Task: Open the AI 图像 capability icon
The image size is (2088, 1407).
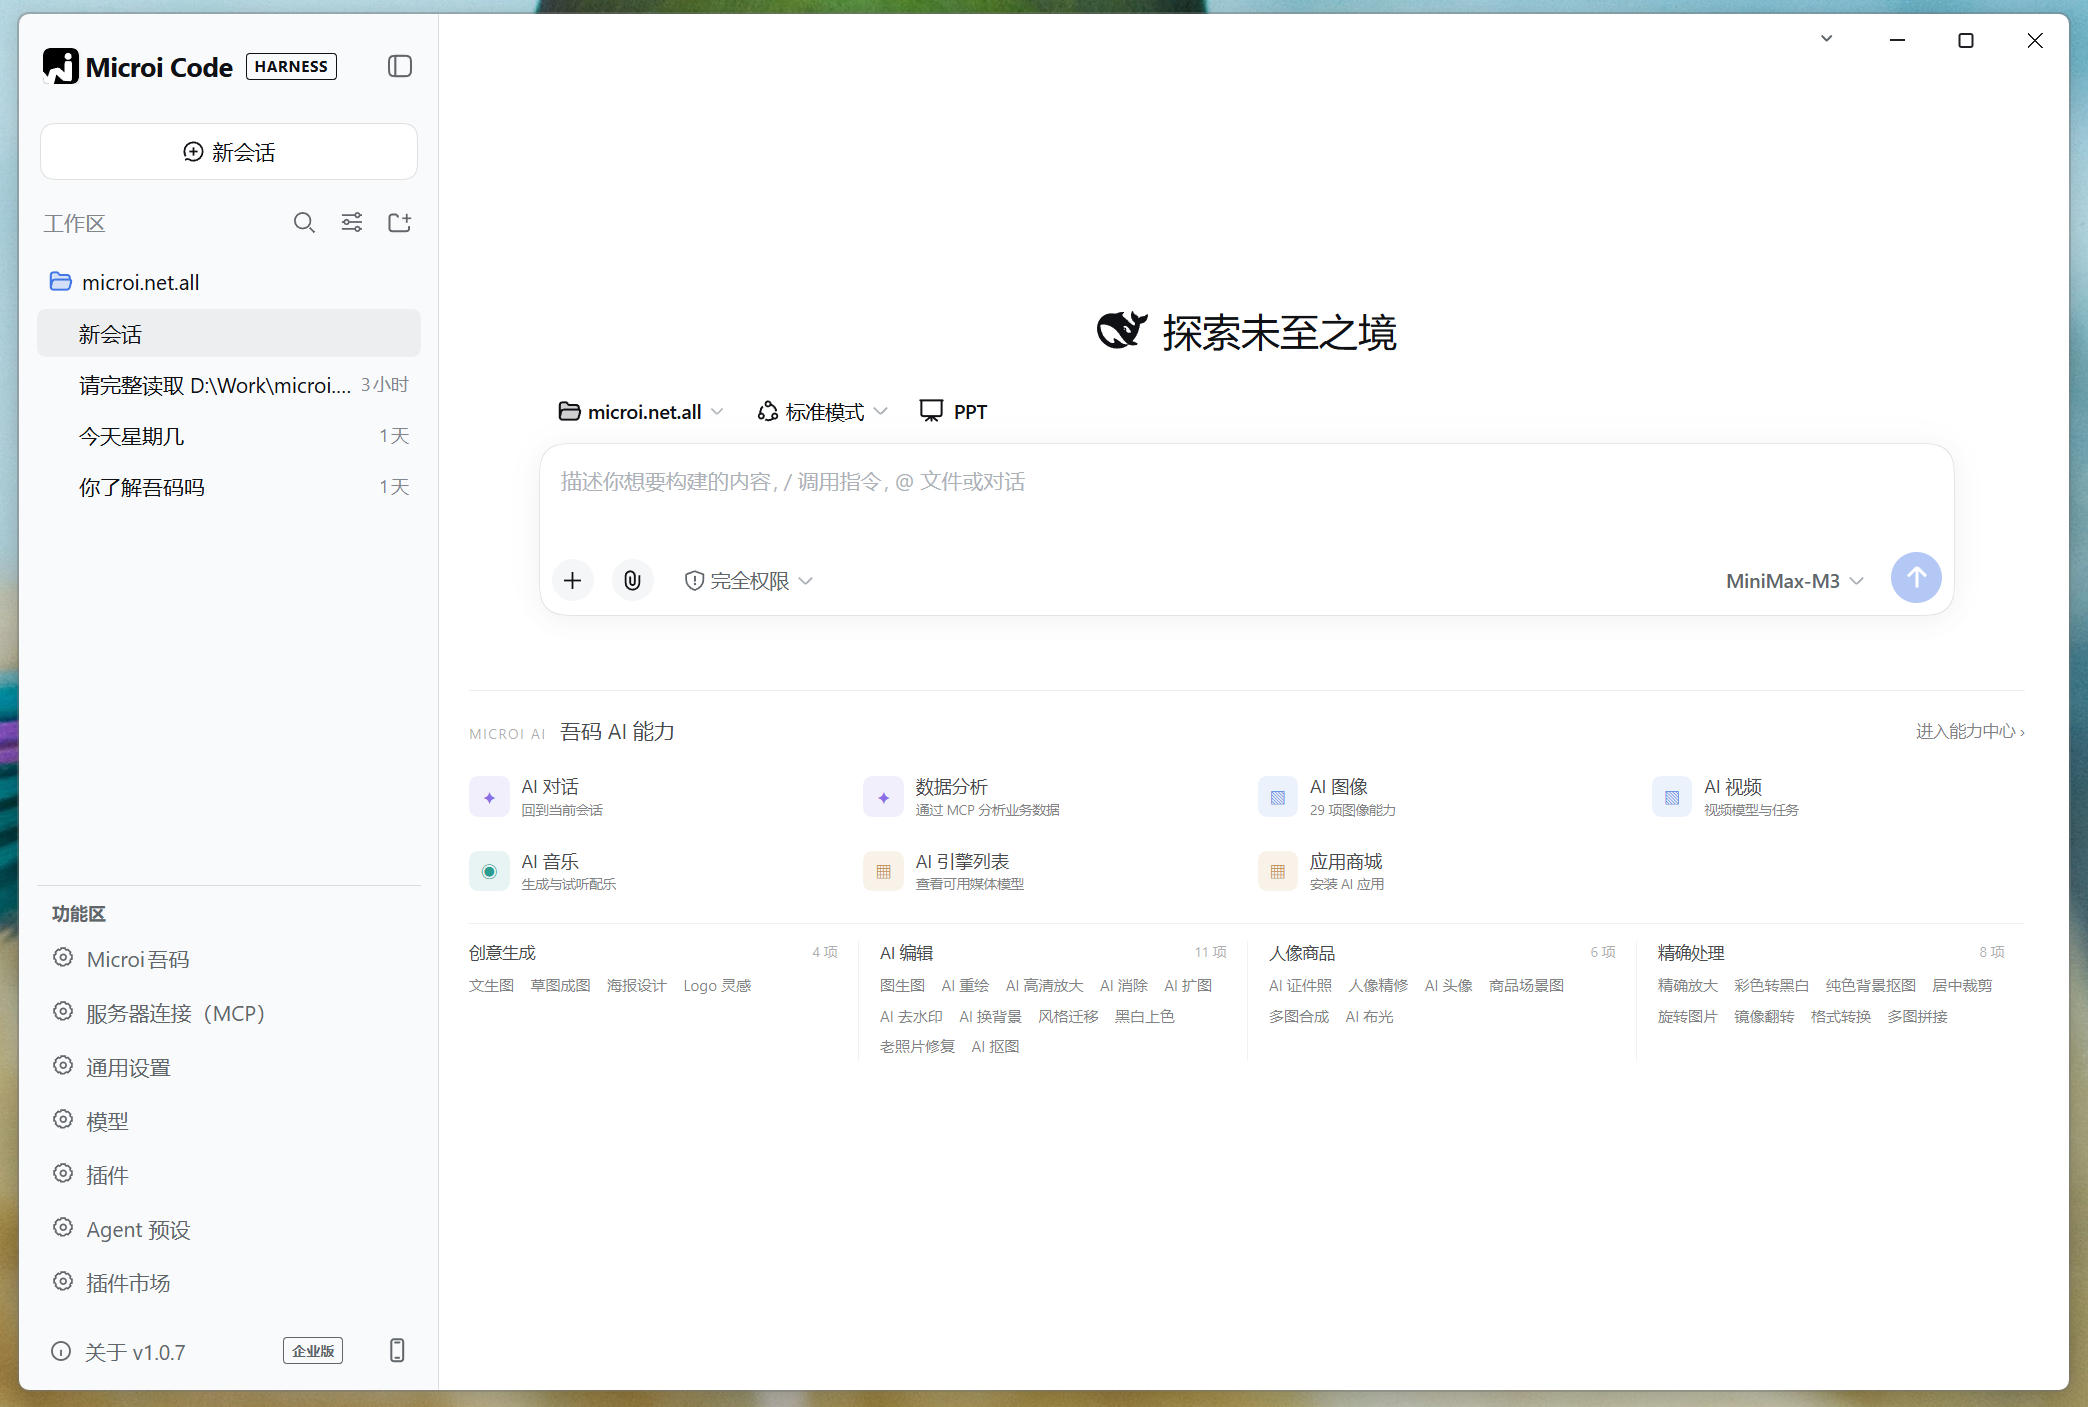Action: [1277, 797]
